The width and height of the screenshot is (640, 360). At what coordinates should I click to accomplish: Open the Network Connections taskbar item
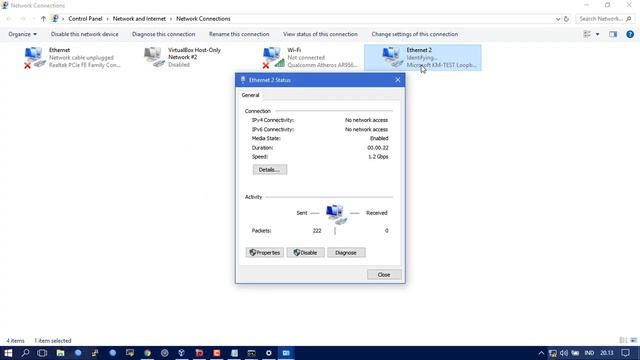pos(286,353)
